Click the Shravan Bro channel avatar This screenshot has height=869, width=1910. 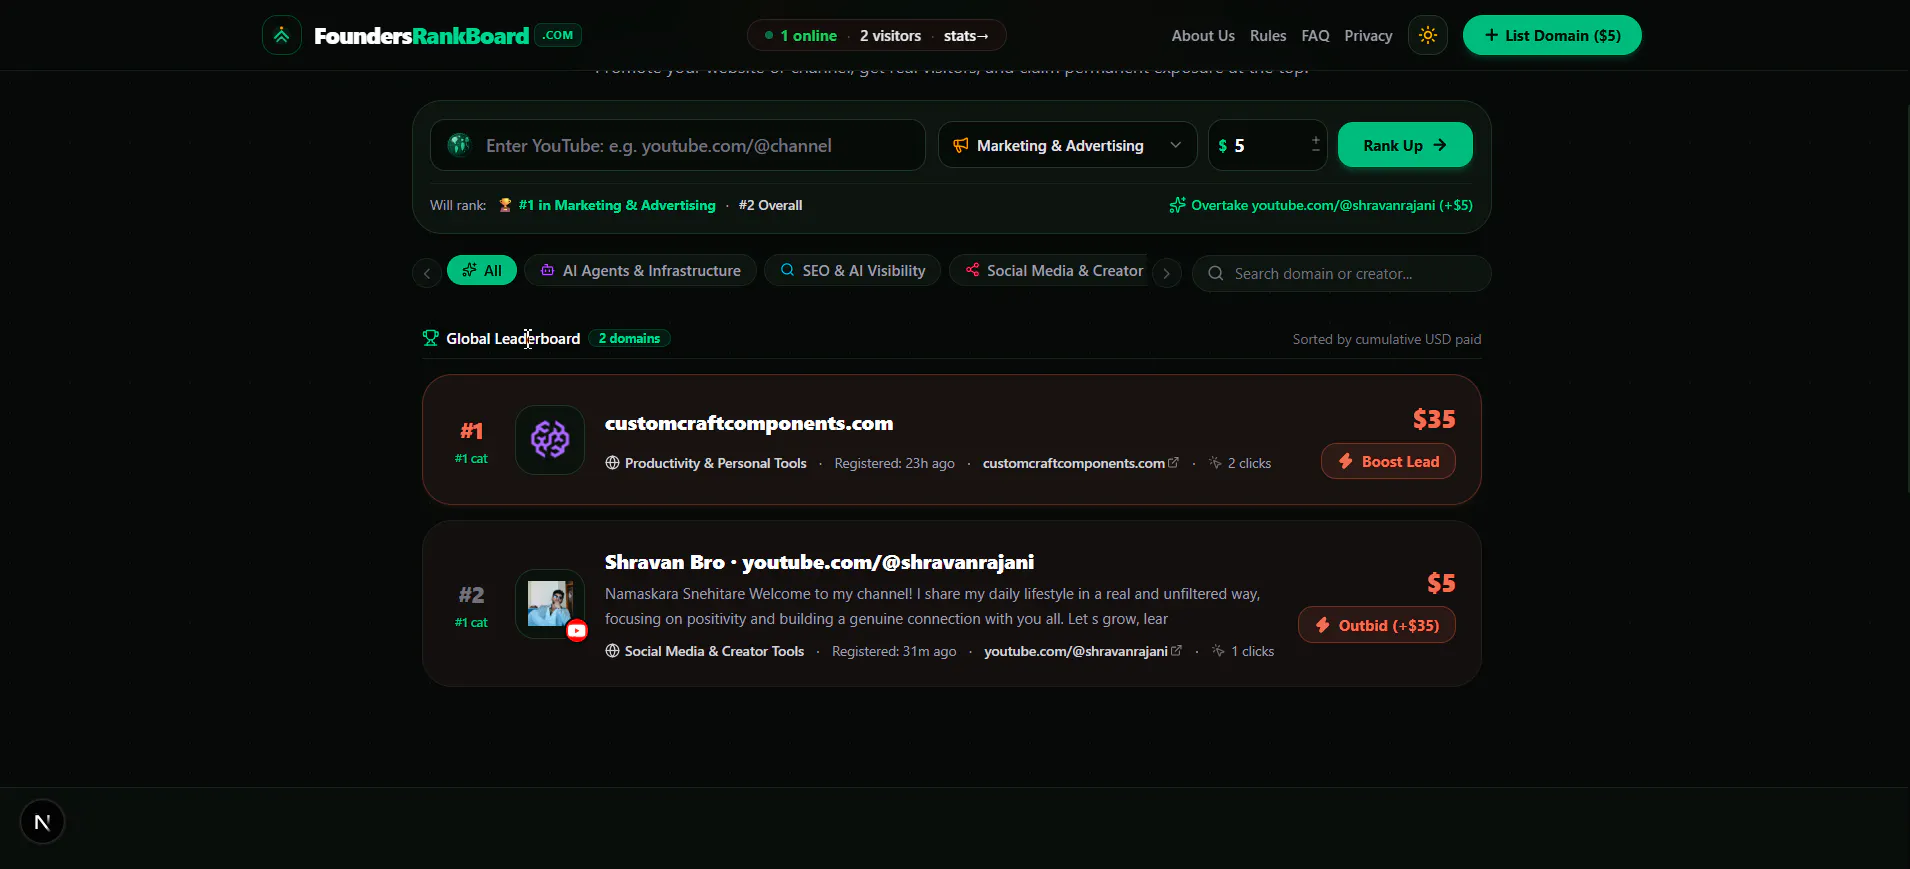[549, 603]
